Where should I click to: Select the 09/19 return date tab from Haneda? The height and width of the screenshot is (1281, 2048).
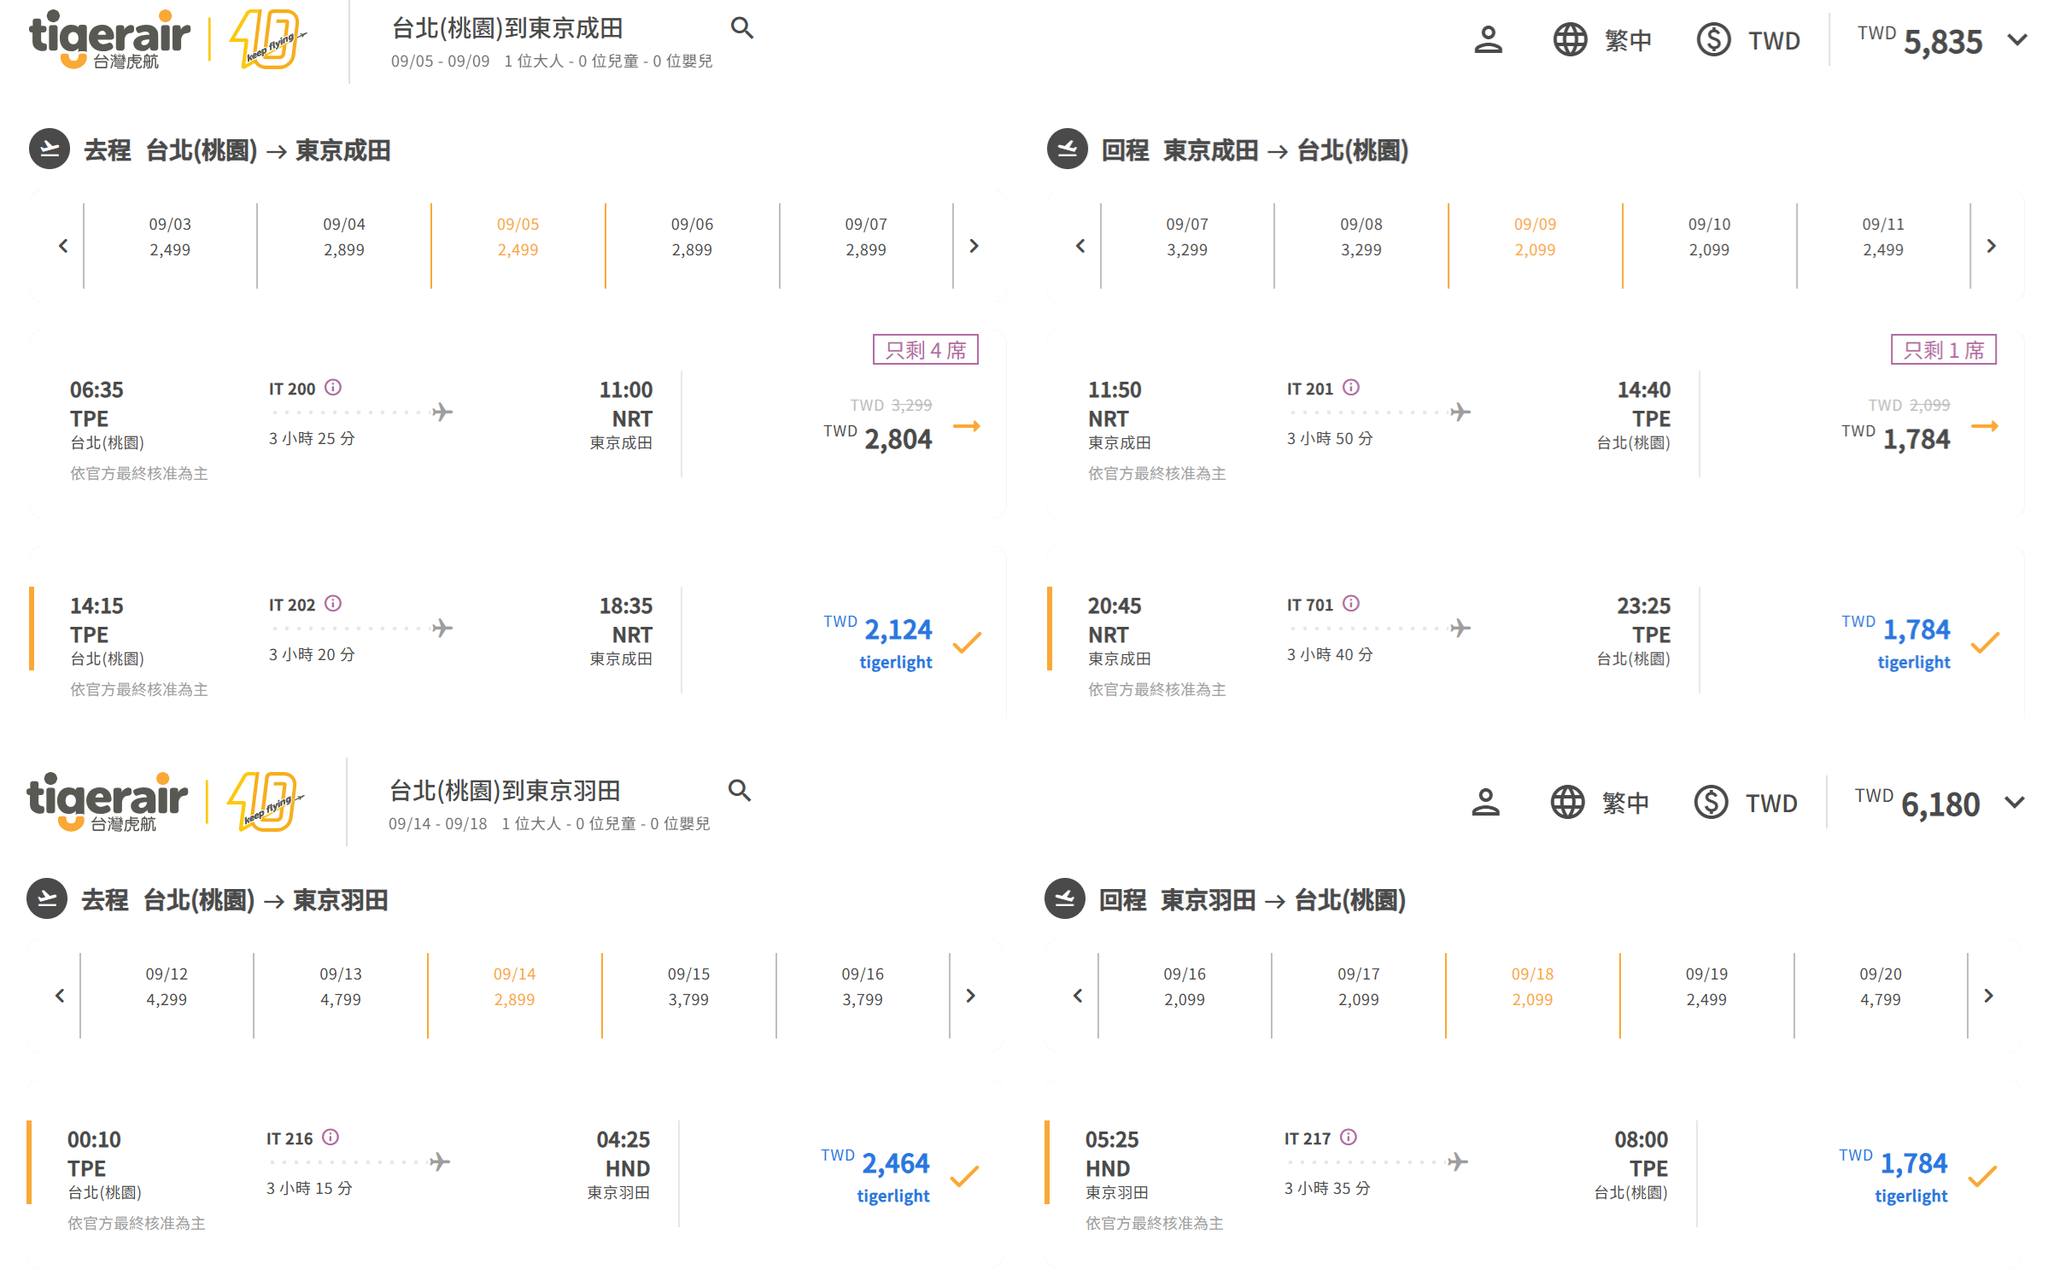click(1706, 987)
